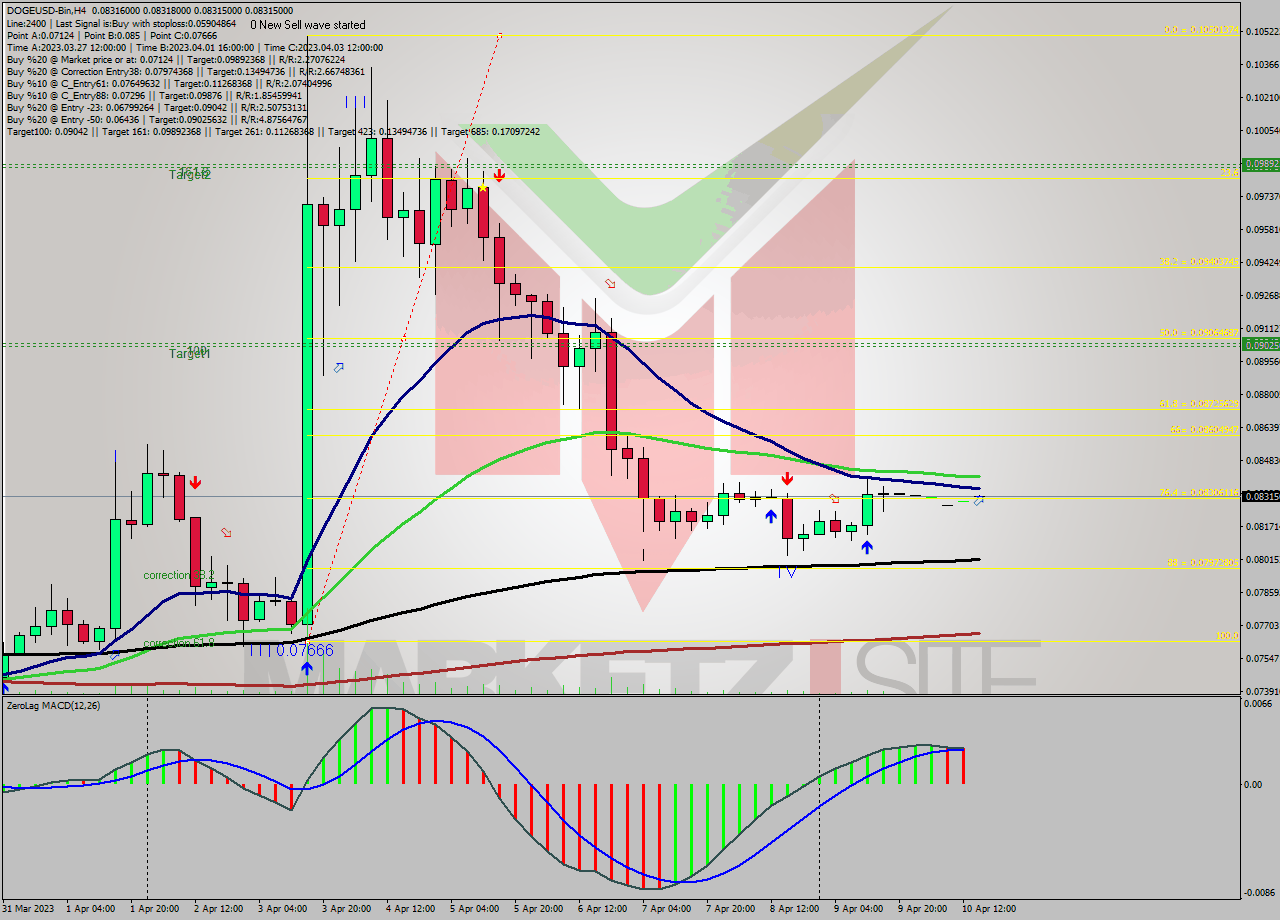Click the red down arrow above 2 Apr candle
This screenshot has height=920, width=1280.
tap(195, 482)
